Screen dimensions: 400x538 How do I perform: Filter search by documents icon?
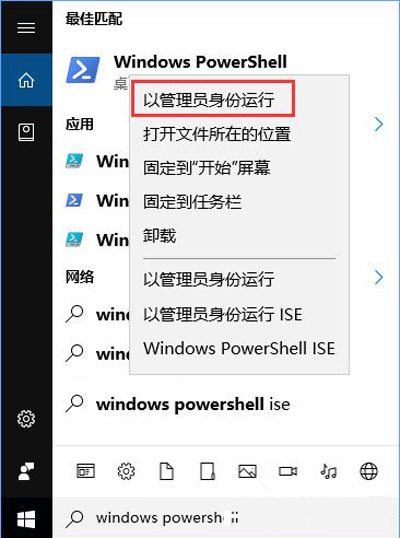click(166, 471)
